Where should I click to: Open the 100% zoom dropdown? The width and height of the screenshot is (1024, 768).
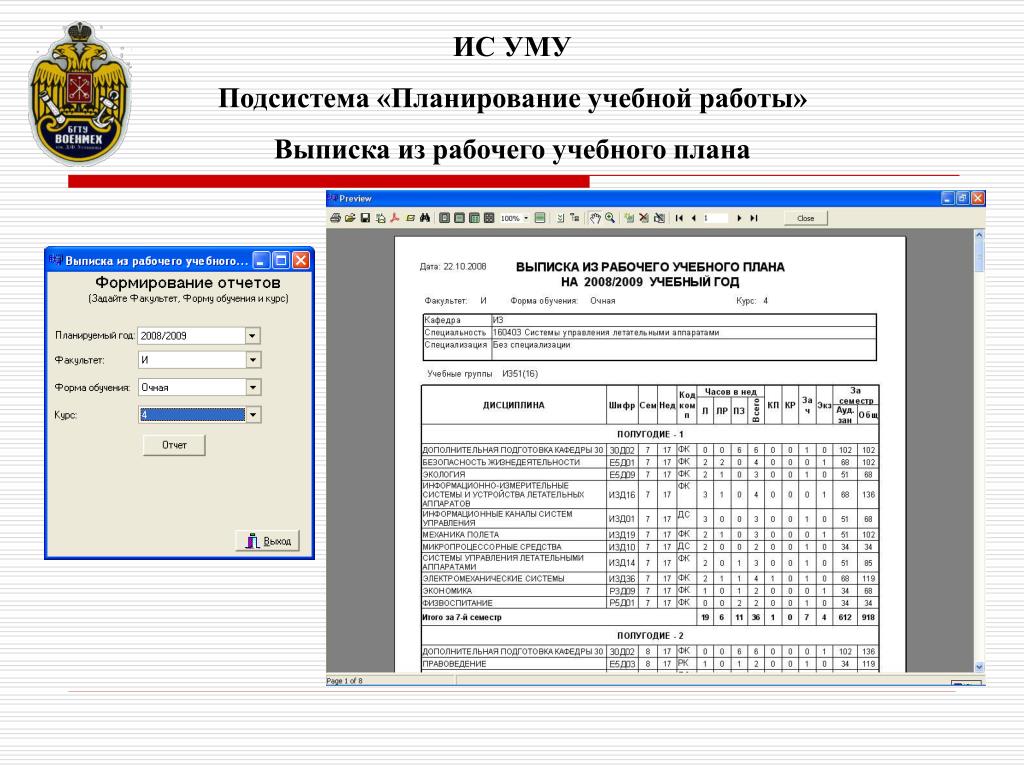(x=526, y=218)
